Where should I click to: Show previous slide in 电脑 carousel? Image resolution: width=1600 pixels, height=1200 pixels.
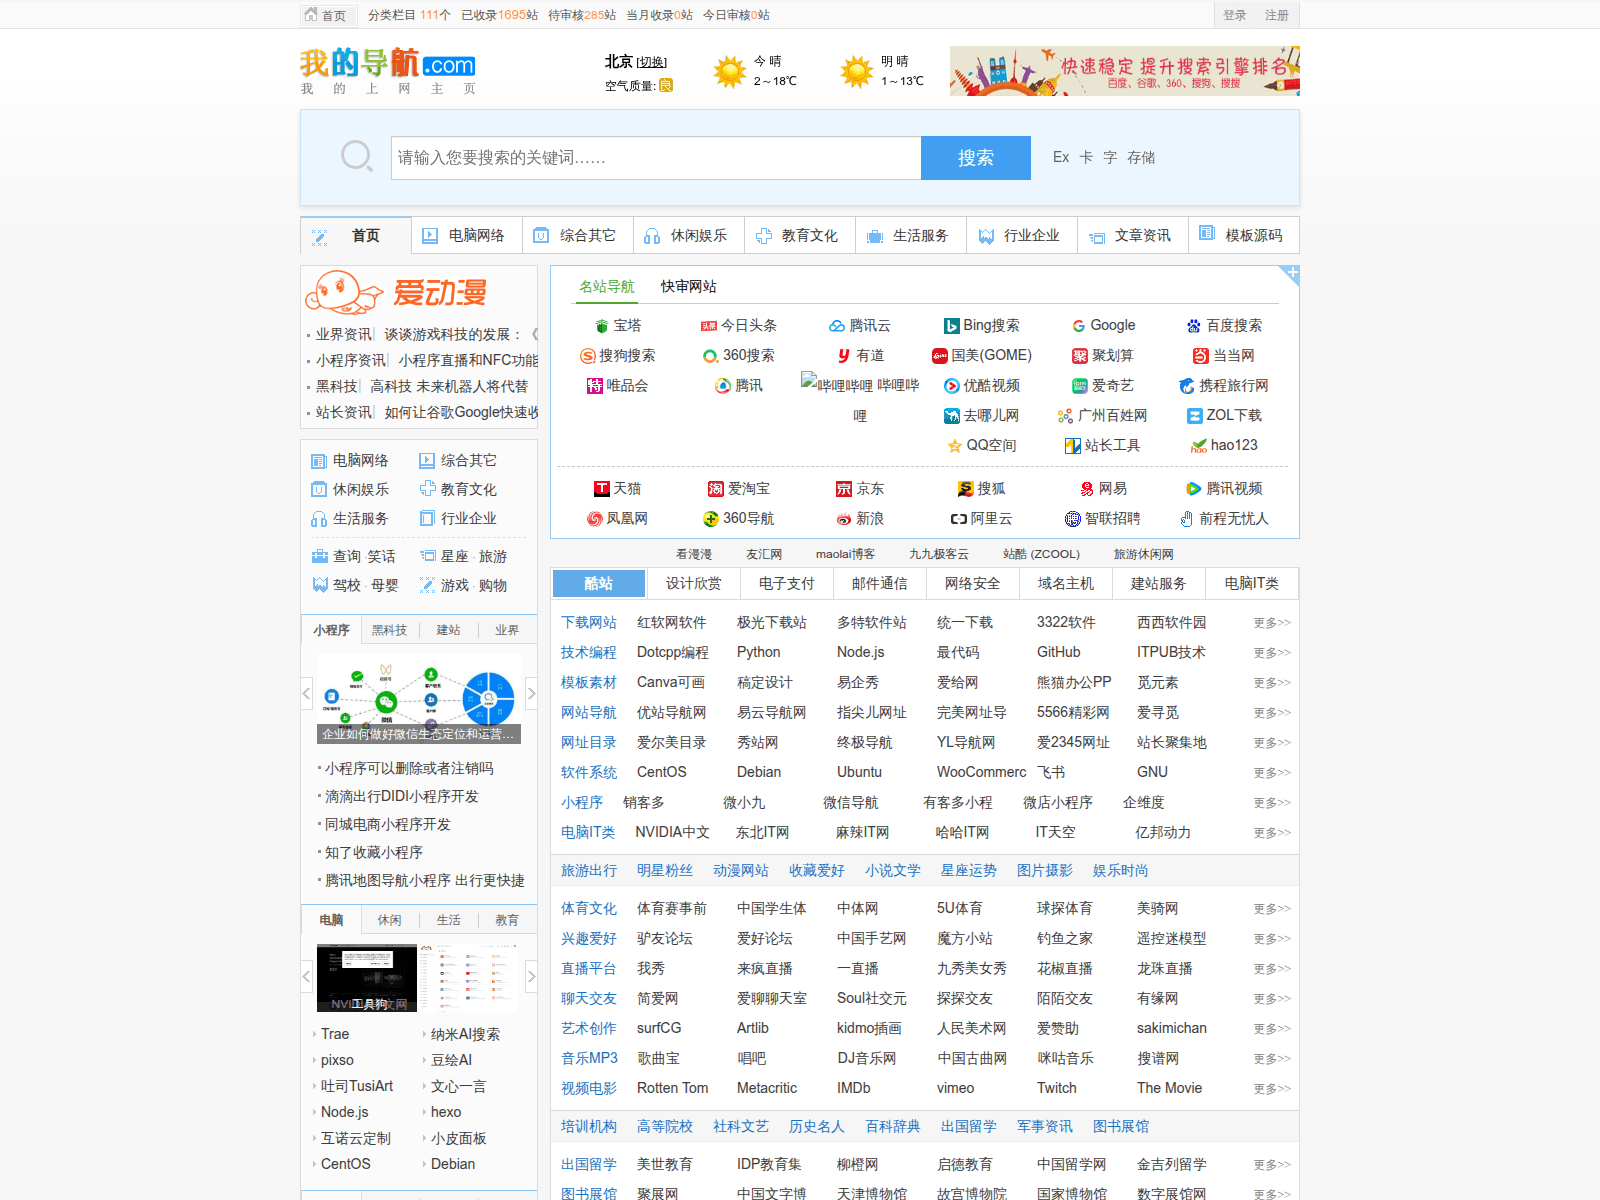(x=307, y=976)
